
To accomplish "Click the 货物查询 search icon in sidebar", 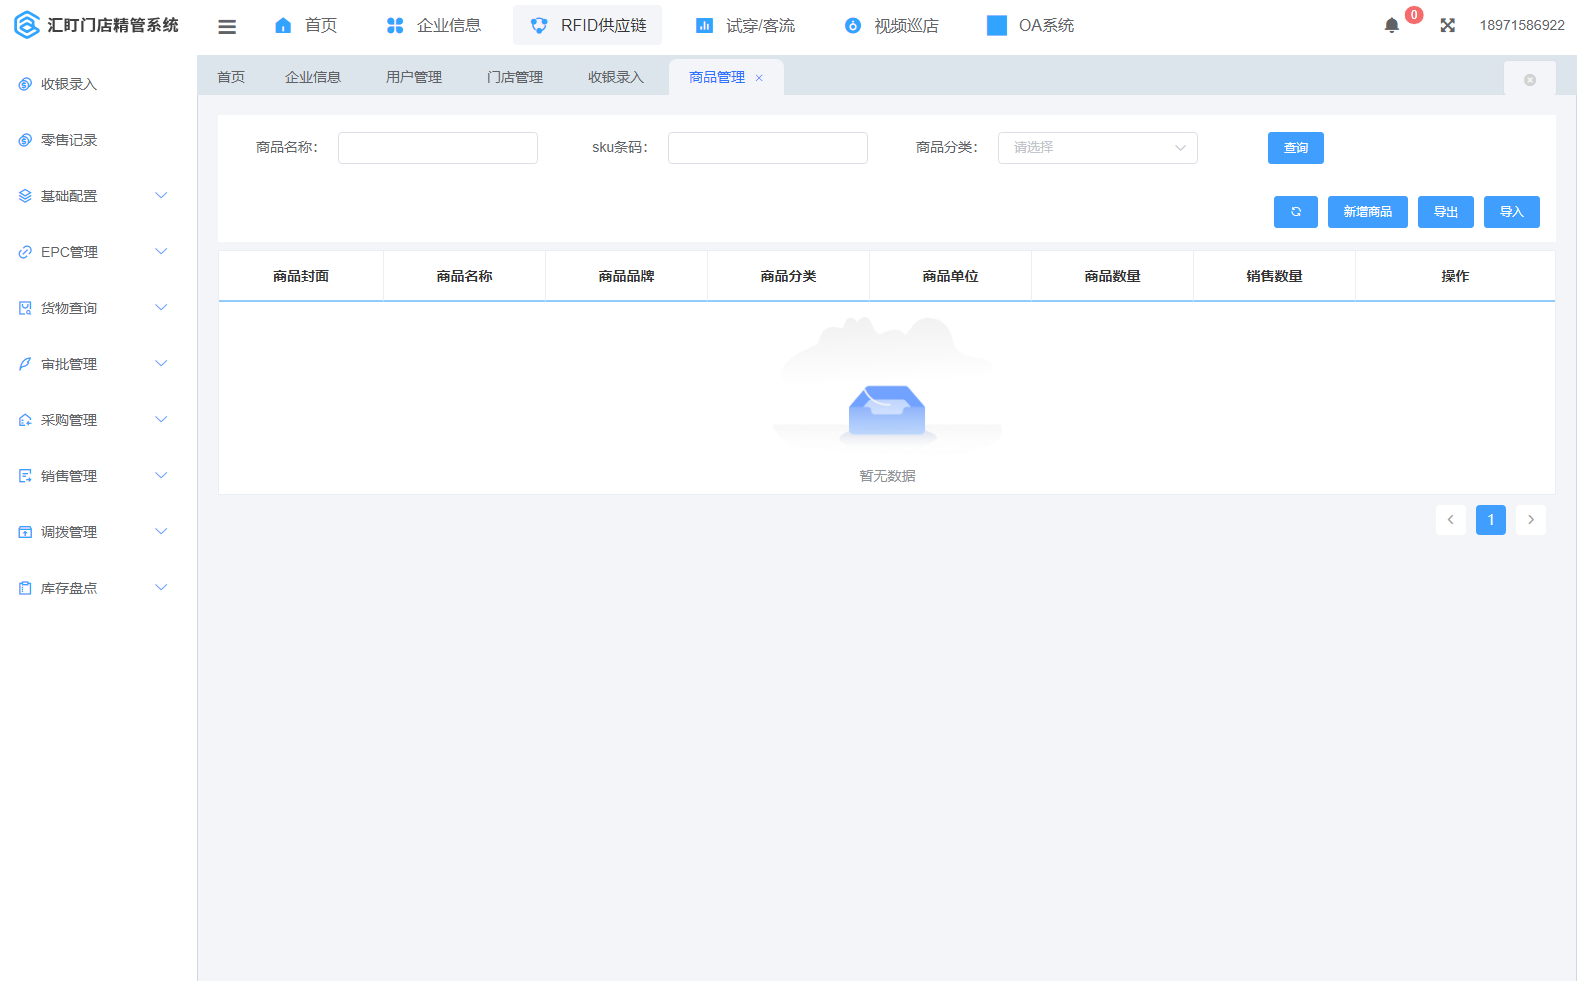I will pyautogui.click(x=25, y=308).
